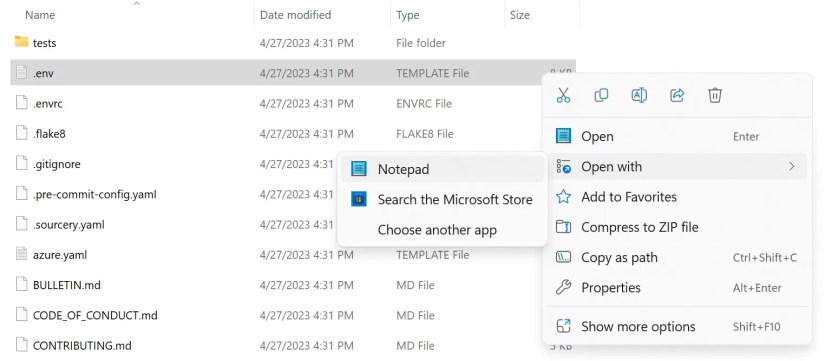Select the azure.yaml file name
Viewport: 825px width, 361px height.
(x=59, y=255)
